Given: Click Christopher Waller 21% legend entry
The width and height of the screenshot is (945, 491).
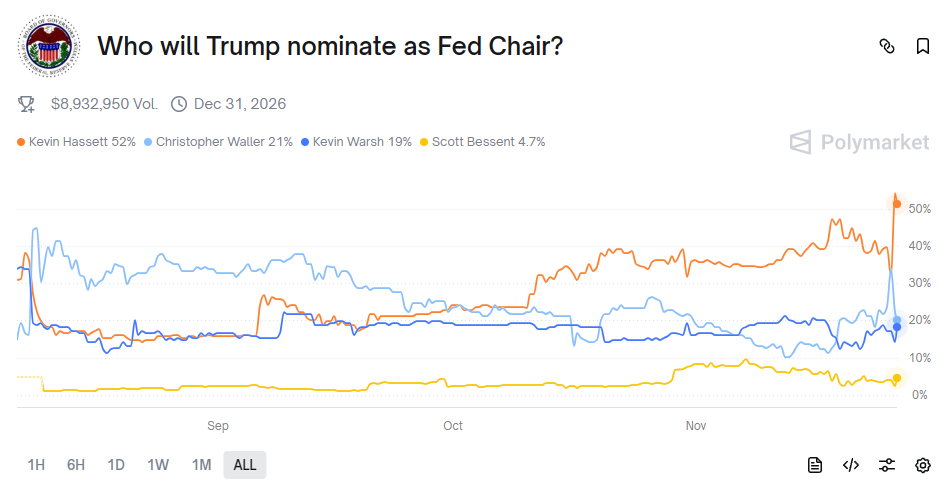Looking at the screenshot, I should tap(224, 142).
